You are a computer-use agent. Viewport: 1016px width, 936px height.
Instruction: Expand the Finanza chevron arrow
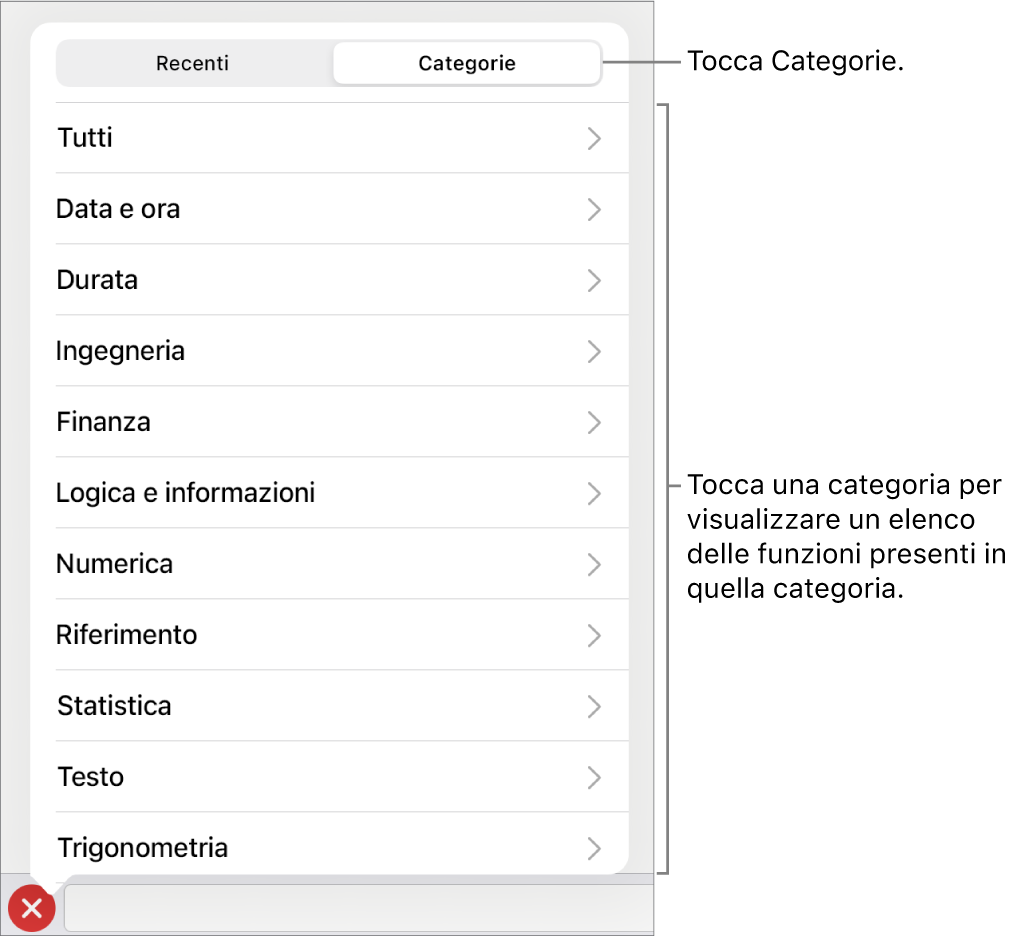(x=594, y=422)
